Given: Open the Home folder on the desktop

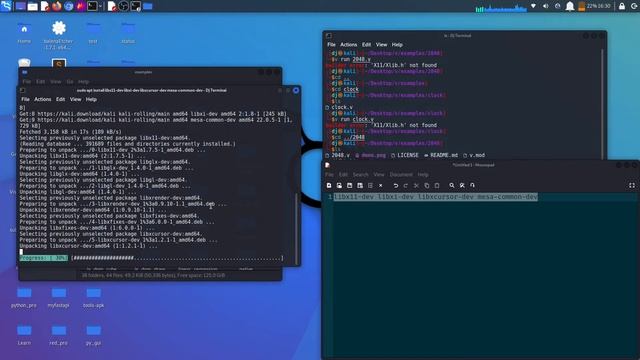Looking at the screenshot, I should (24, 32).
